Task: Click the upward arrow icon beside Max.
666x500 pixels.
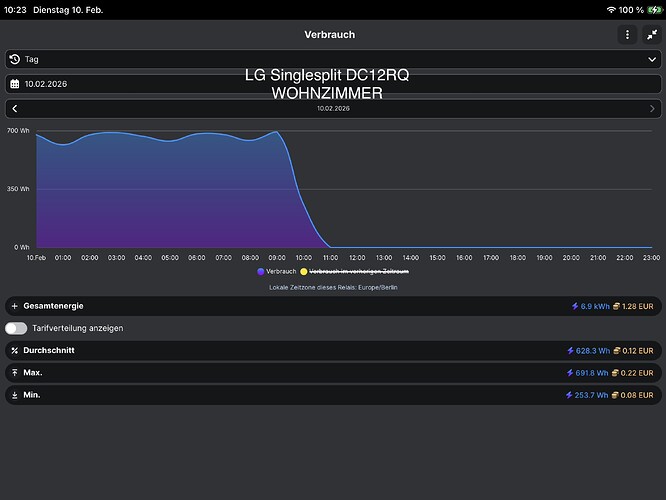Action: click(15, 373)
